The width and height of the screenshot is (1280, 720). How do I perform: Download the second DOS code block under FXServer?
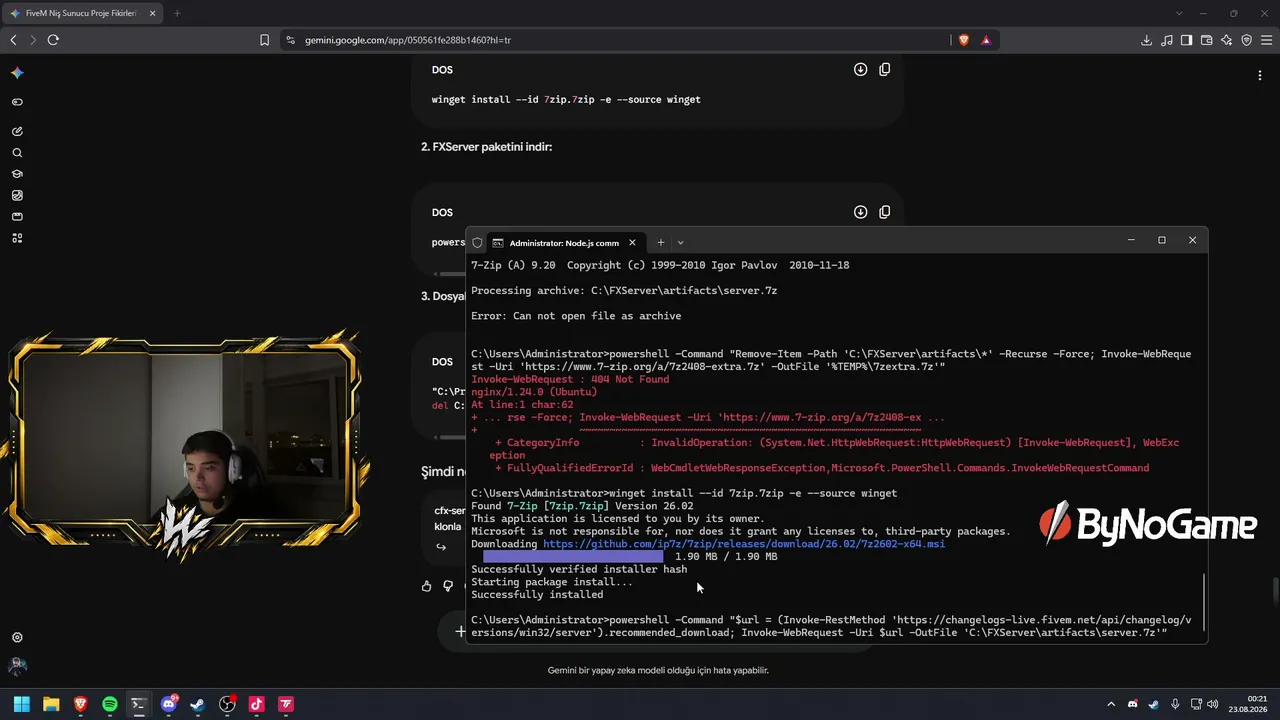click(860, 212)
